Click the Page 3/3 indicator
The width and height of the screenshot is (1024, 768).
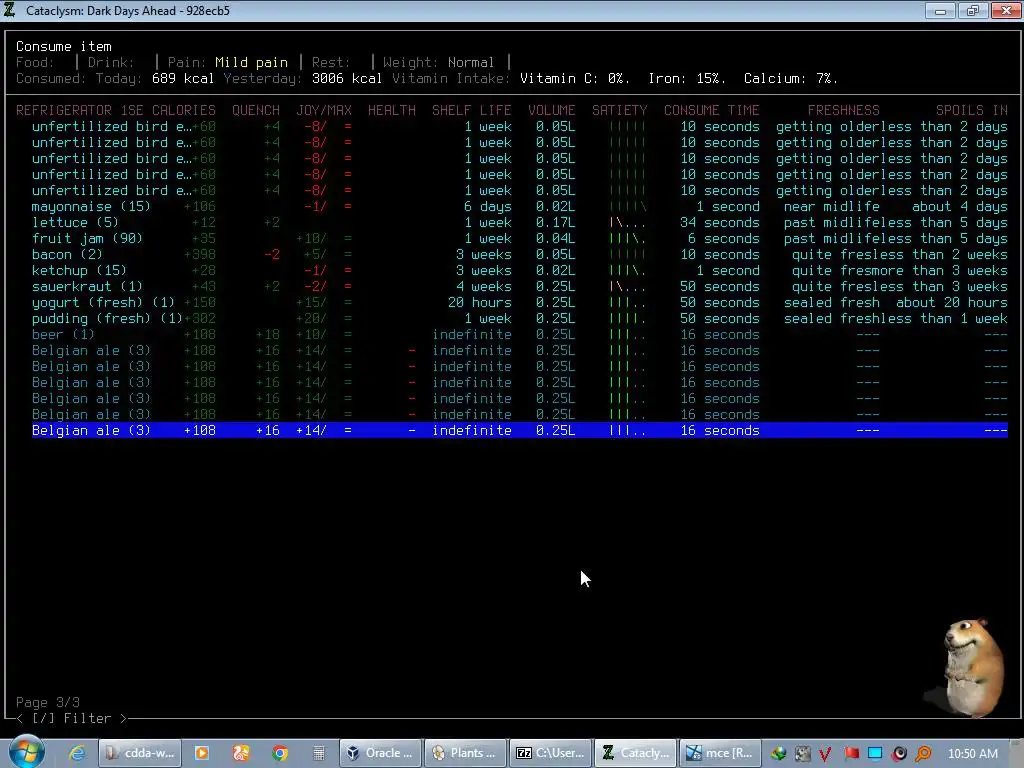tap(48, 703)
